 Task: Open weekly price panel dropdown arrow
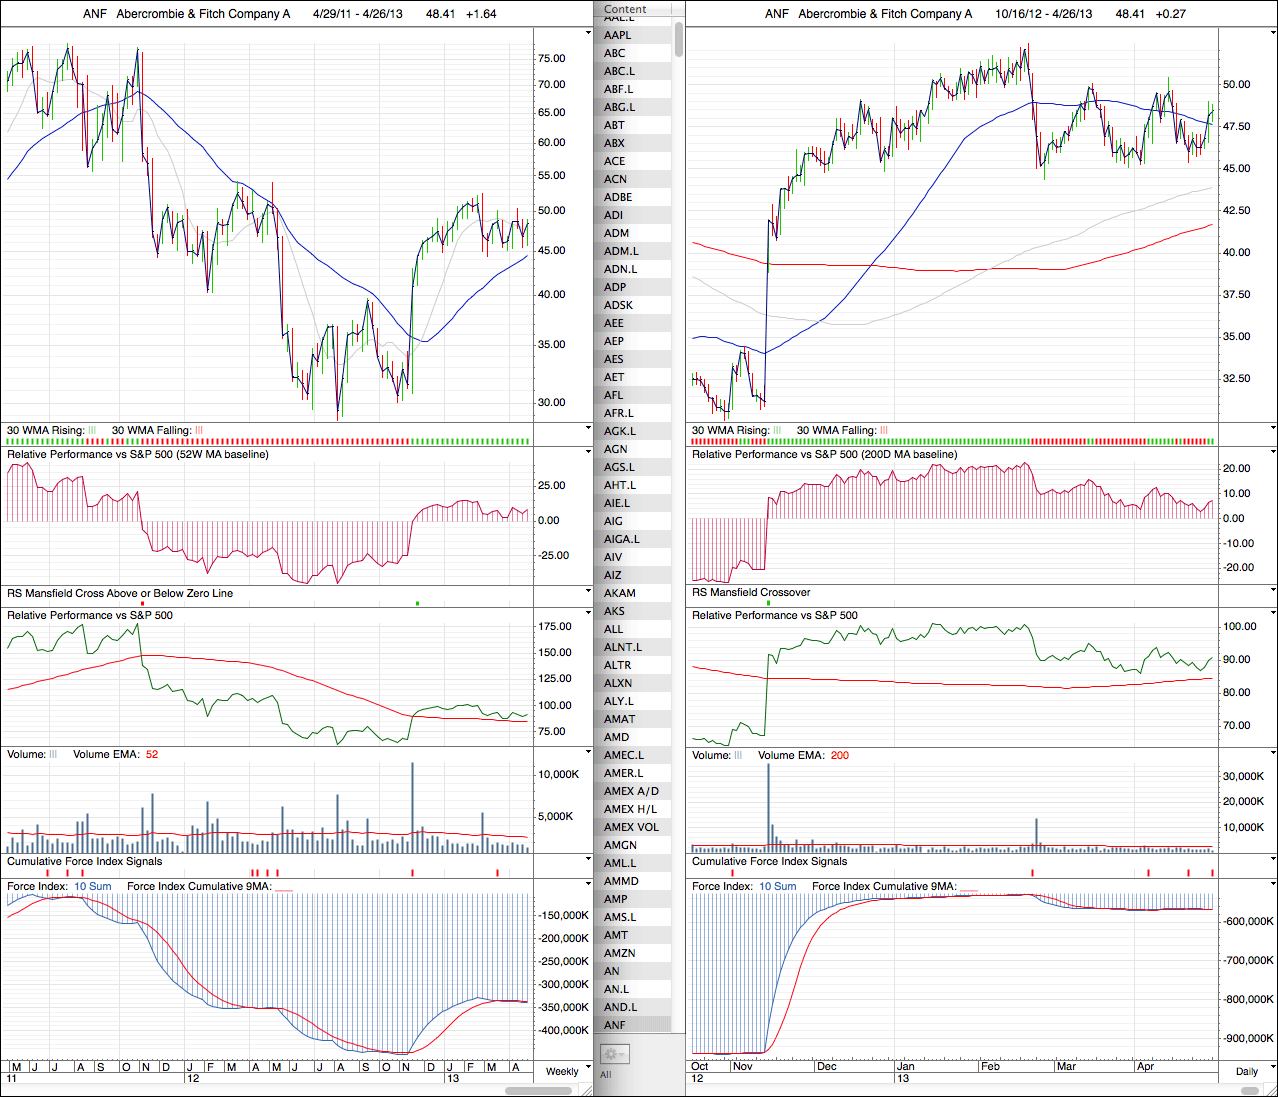click(588, 32)
